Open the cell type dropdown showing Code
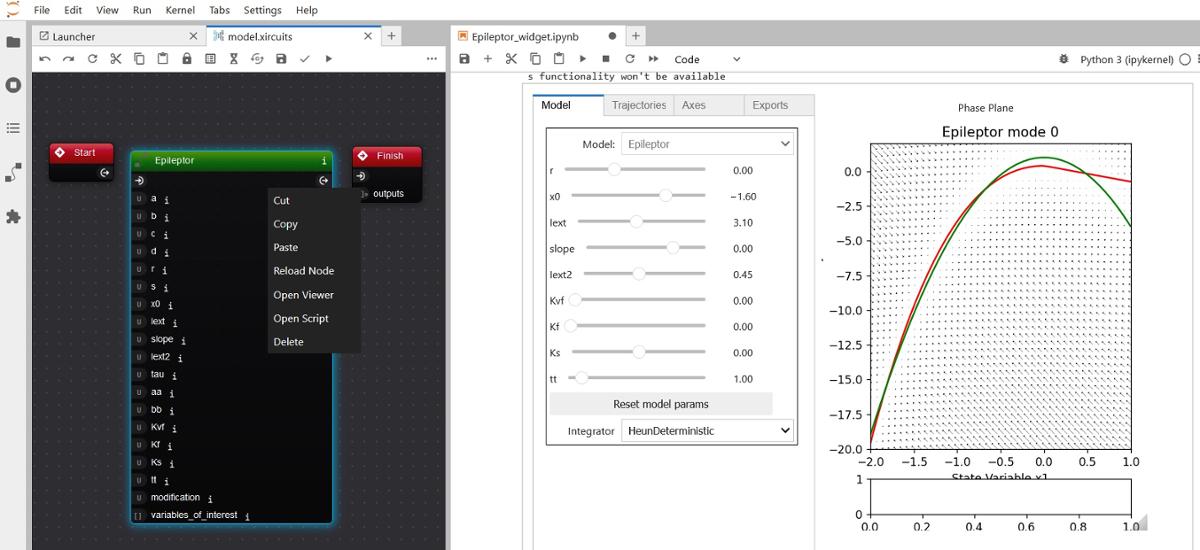 707,59
